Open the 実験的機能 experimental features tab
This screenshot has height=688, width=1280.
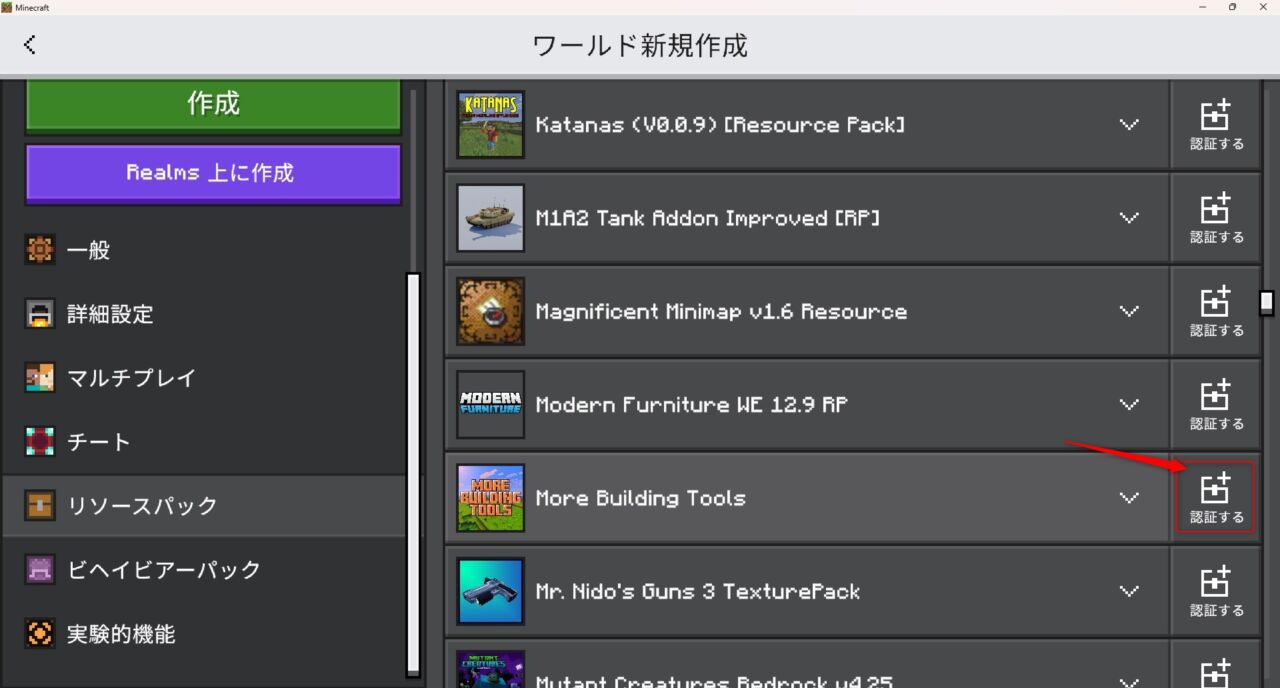(204, 634)
